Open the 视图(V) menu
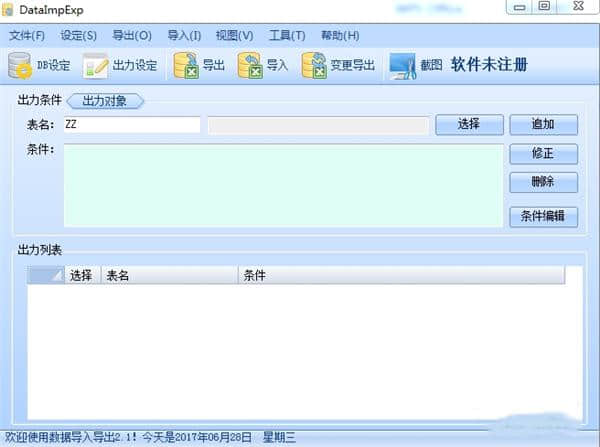The image size is (600, 447). coord(234,36)
